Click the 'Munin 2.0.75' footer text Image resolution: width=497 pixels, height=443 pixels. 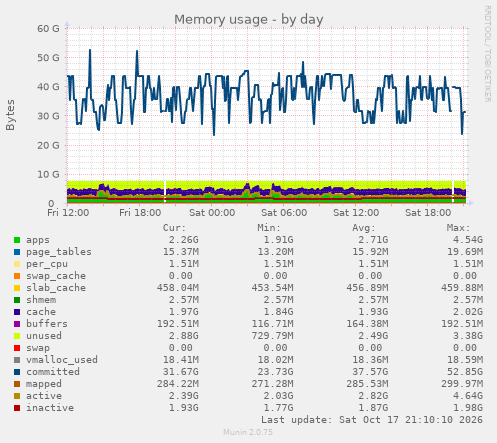pos(248,432)
